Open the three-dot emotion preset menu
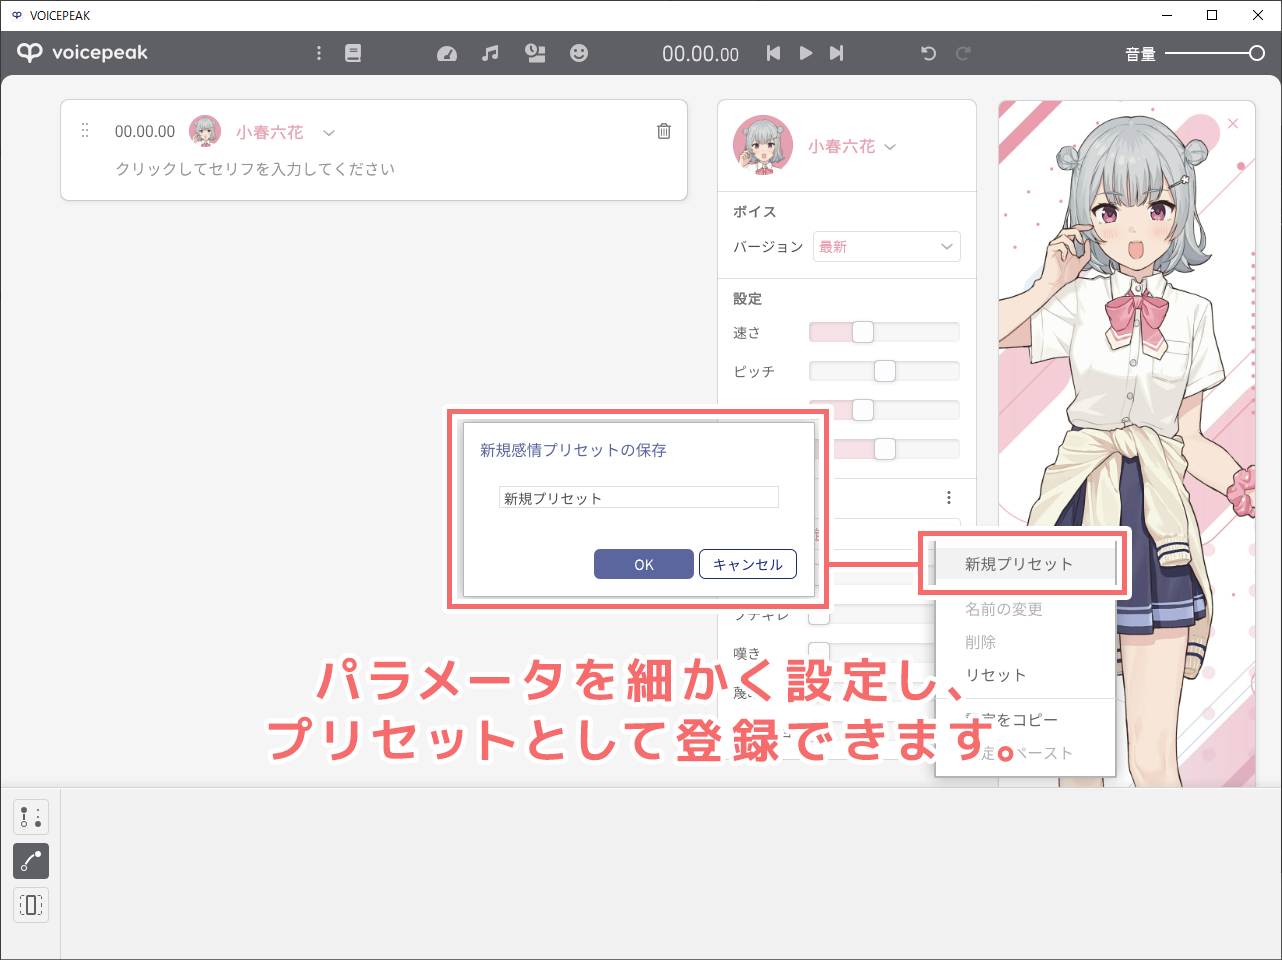Image resolution: width=1282 pixels, height=960 pixels. pyautogui.click(x=949, y=498)
